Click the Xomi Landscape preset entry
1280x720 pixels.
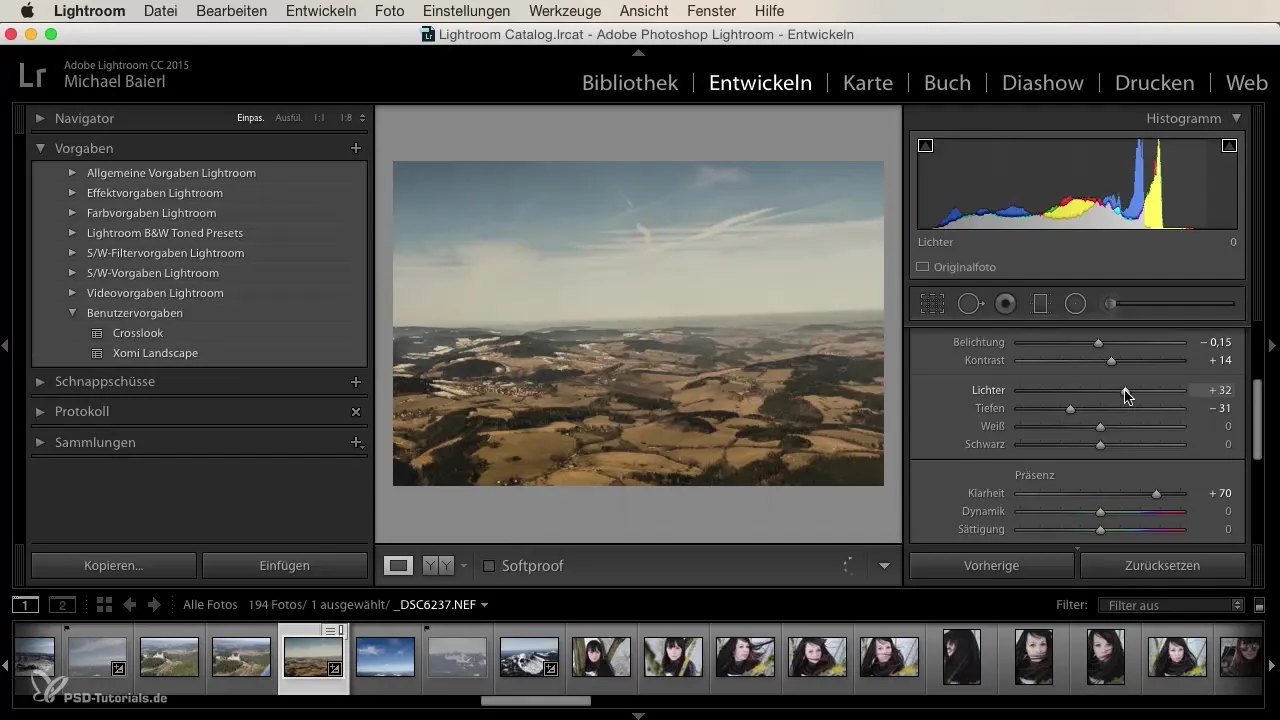tap(155, 353)
